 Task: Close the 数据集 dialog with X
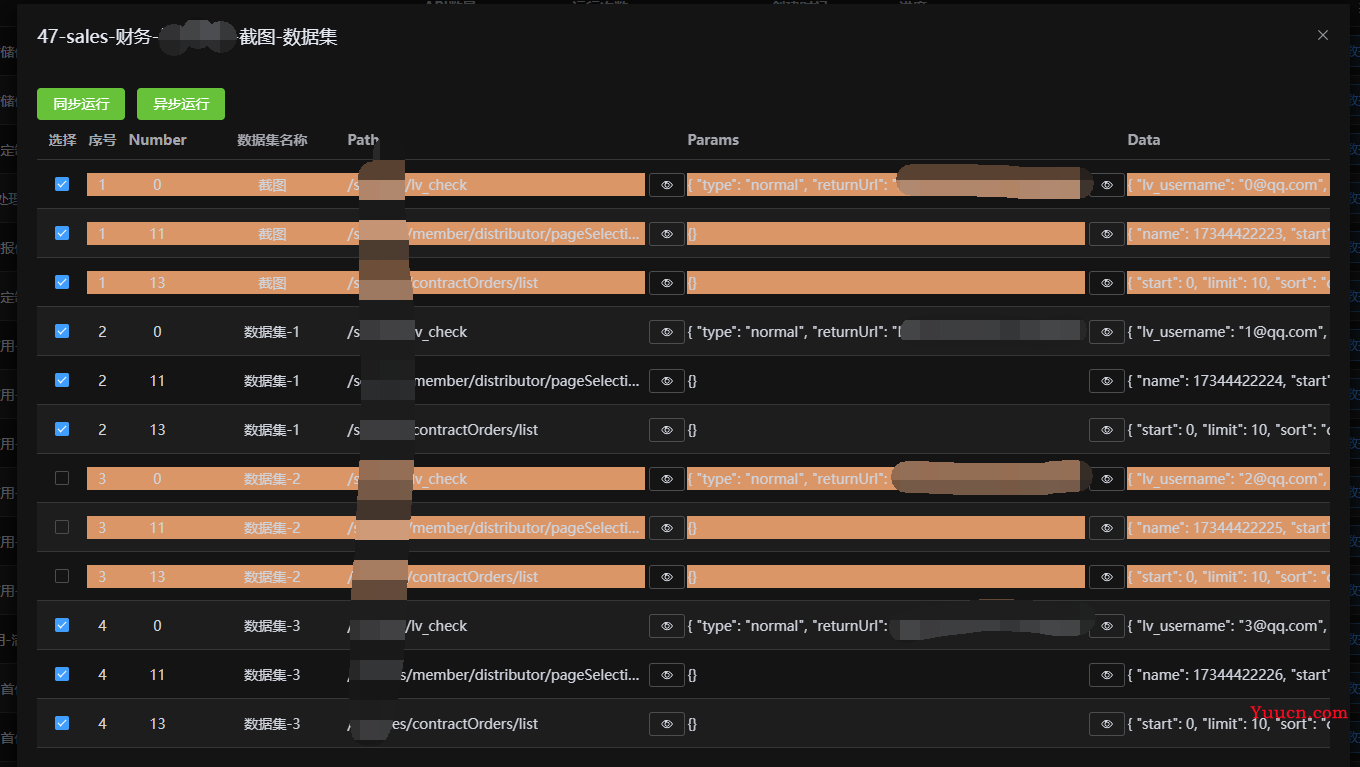coord(1323,35)
